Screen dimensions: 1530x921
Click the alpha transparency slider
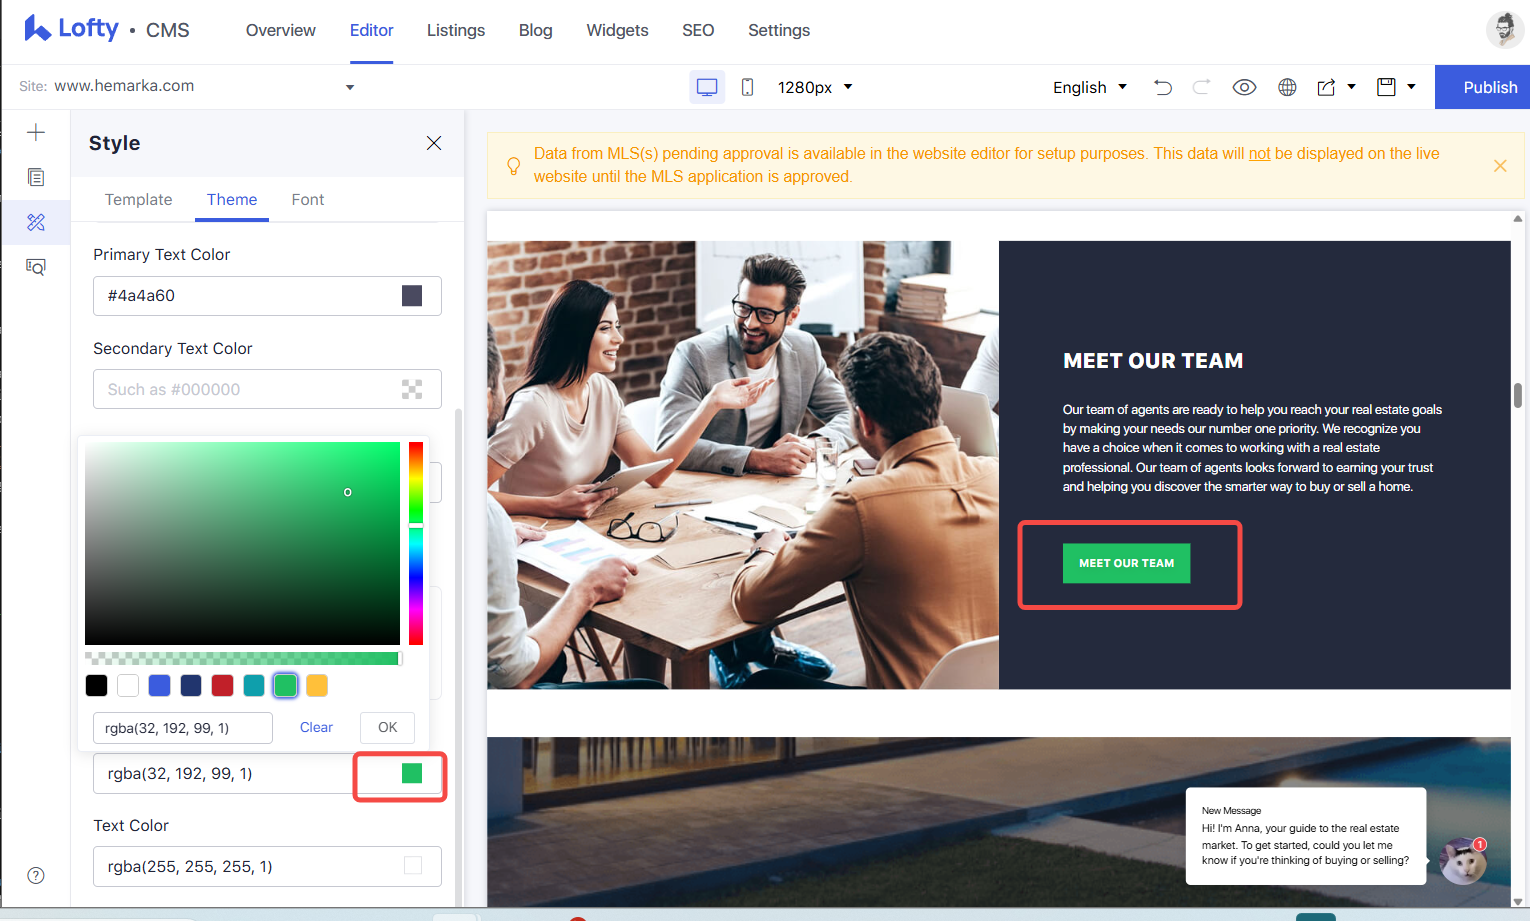243,658
